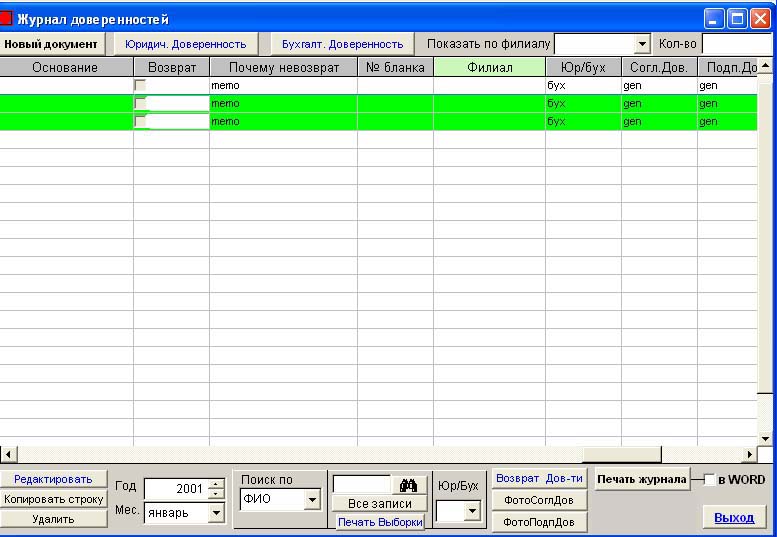Show all records with 'Все записи'

[x=380, y=503]
